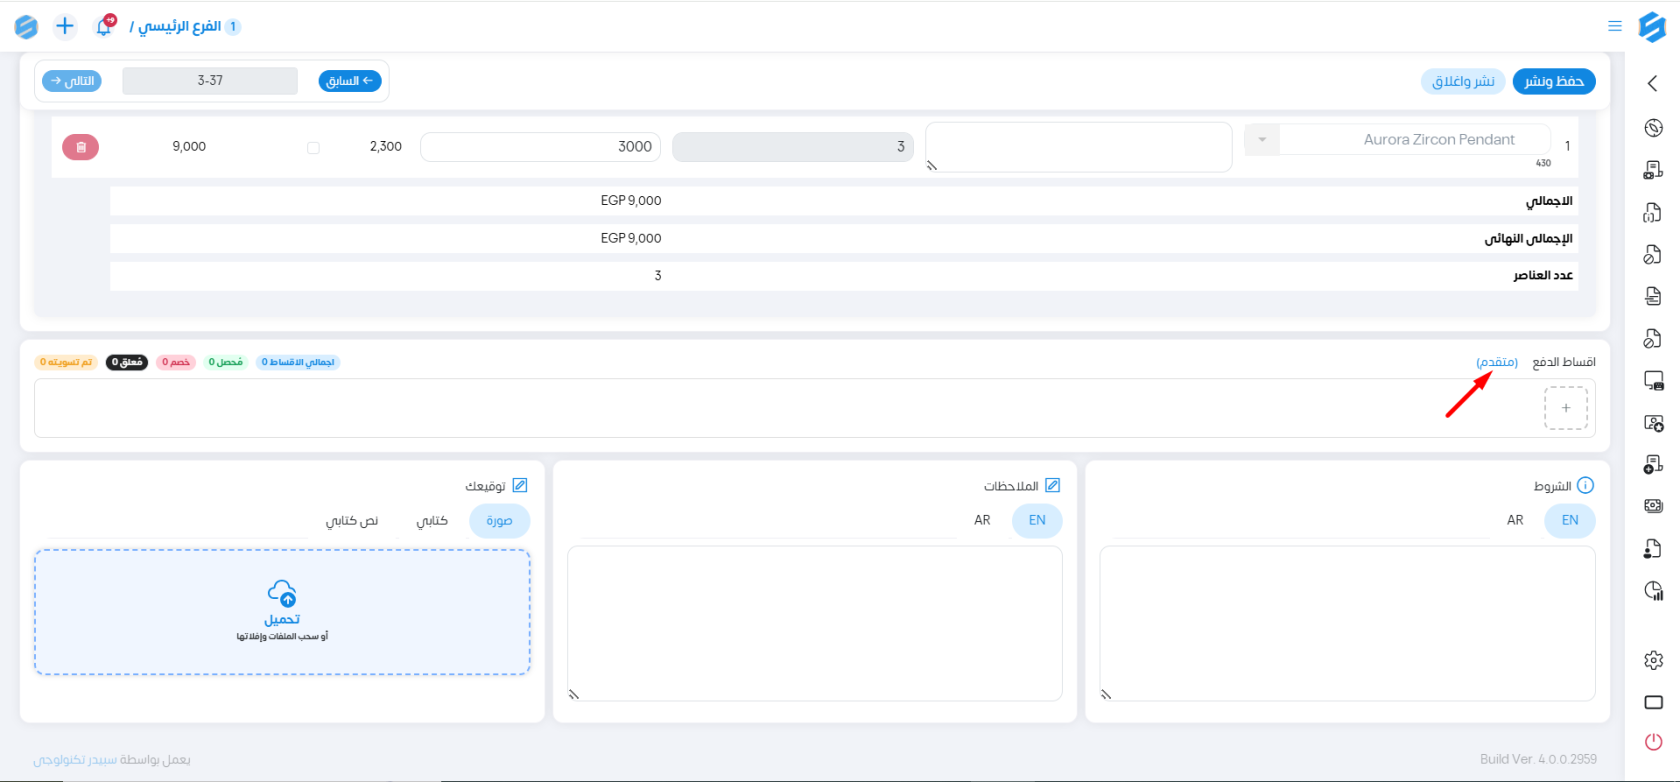Open the notifications bell icon

click(104, 27)
